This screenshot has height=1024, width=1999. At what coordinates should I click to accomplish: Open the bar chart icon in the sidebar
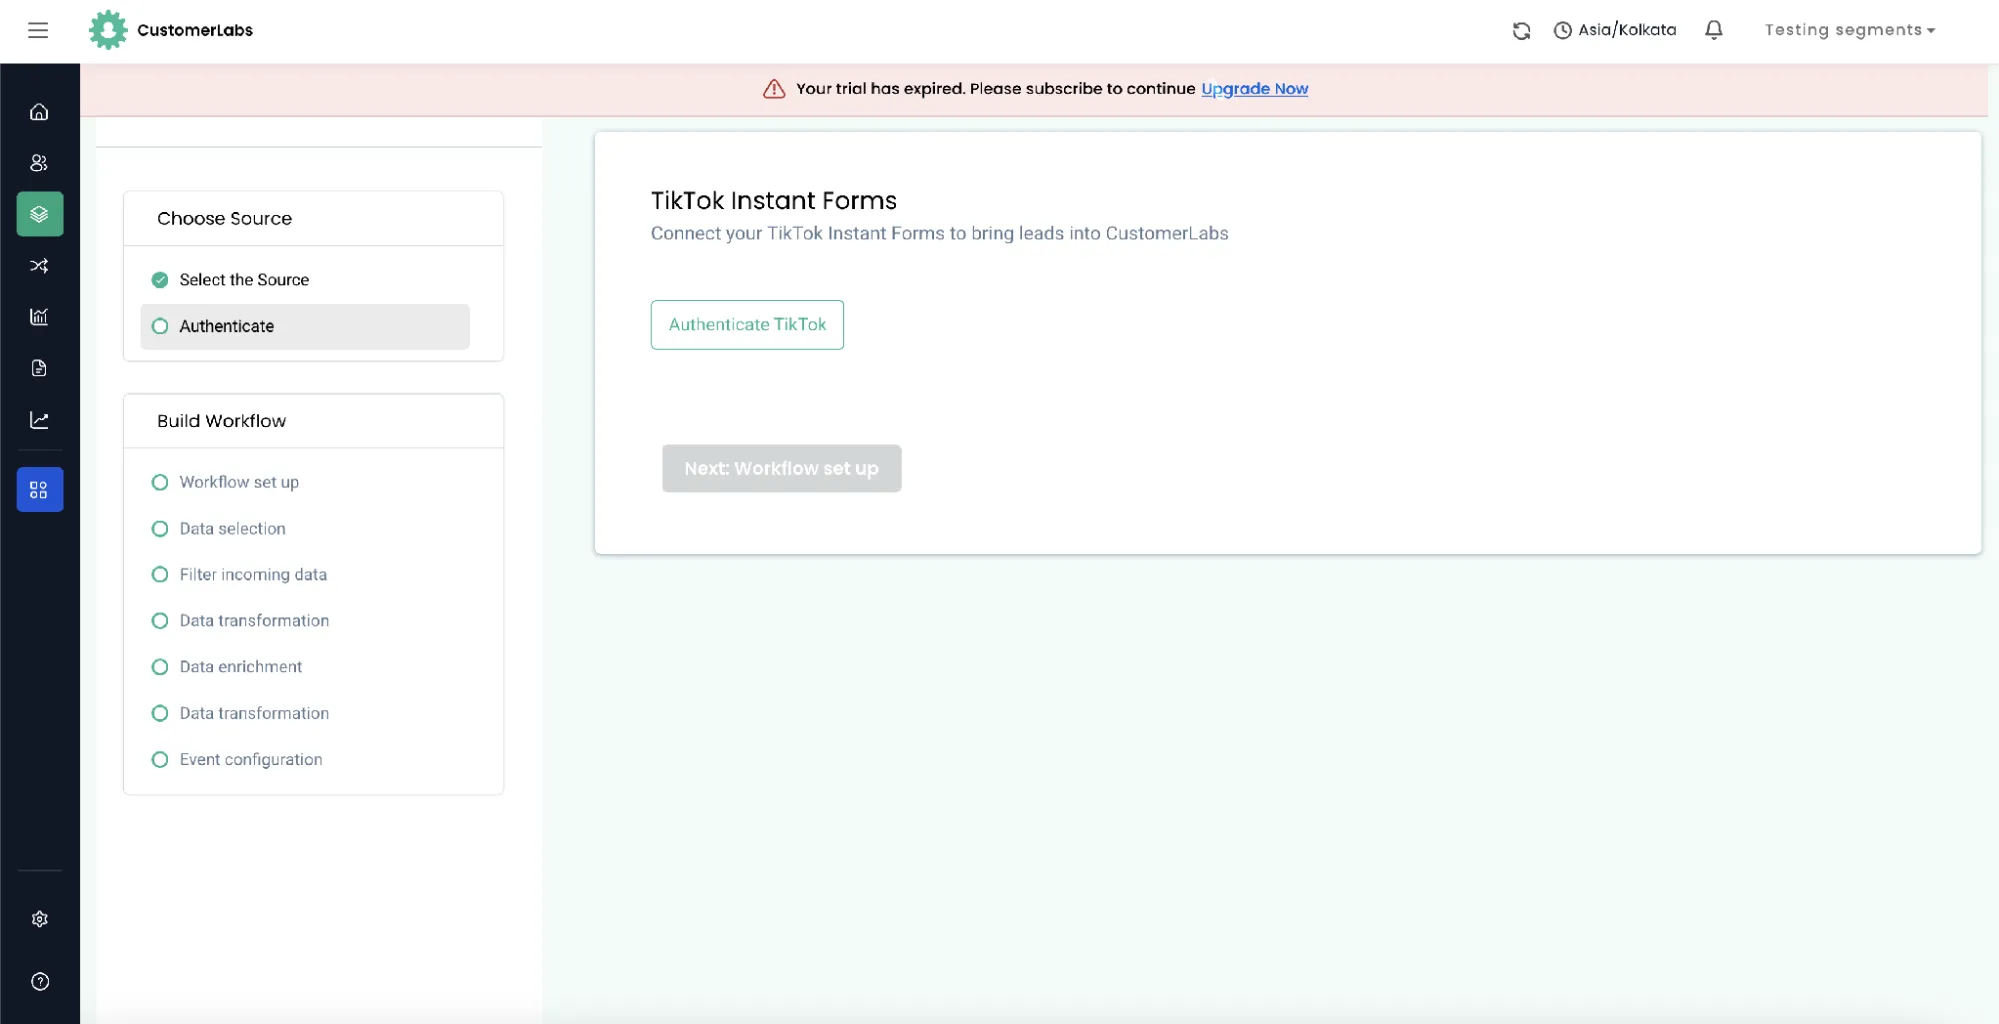39,317
